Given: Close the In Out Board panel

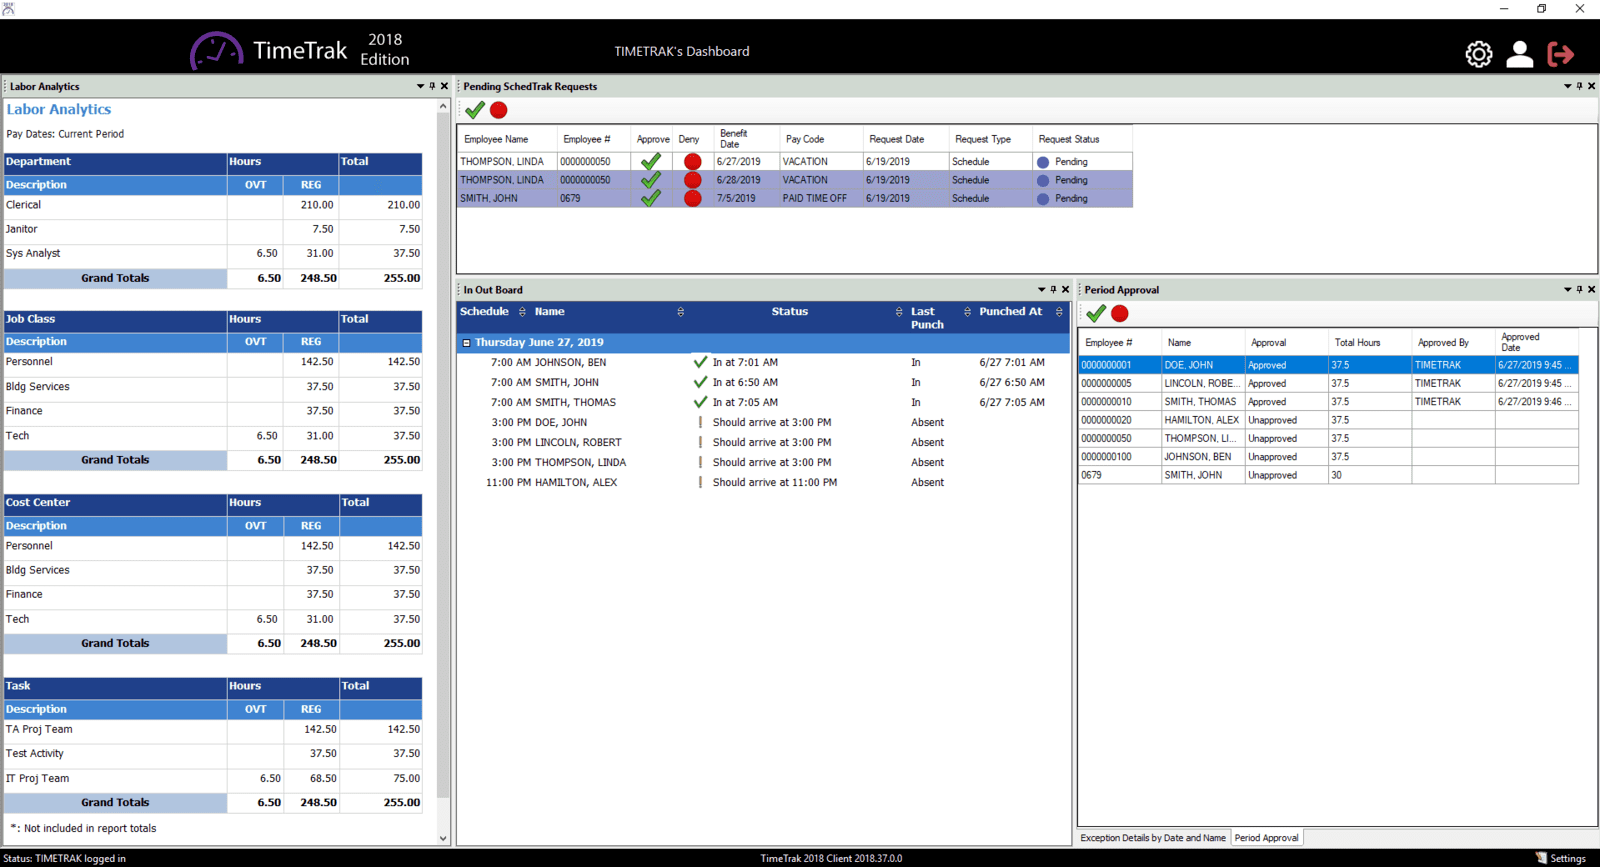Looking at the screenshot, I should tap(1066, 289).
